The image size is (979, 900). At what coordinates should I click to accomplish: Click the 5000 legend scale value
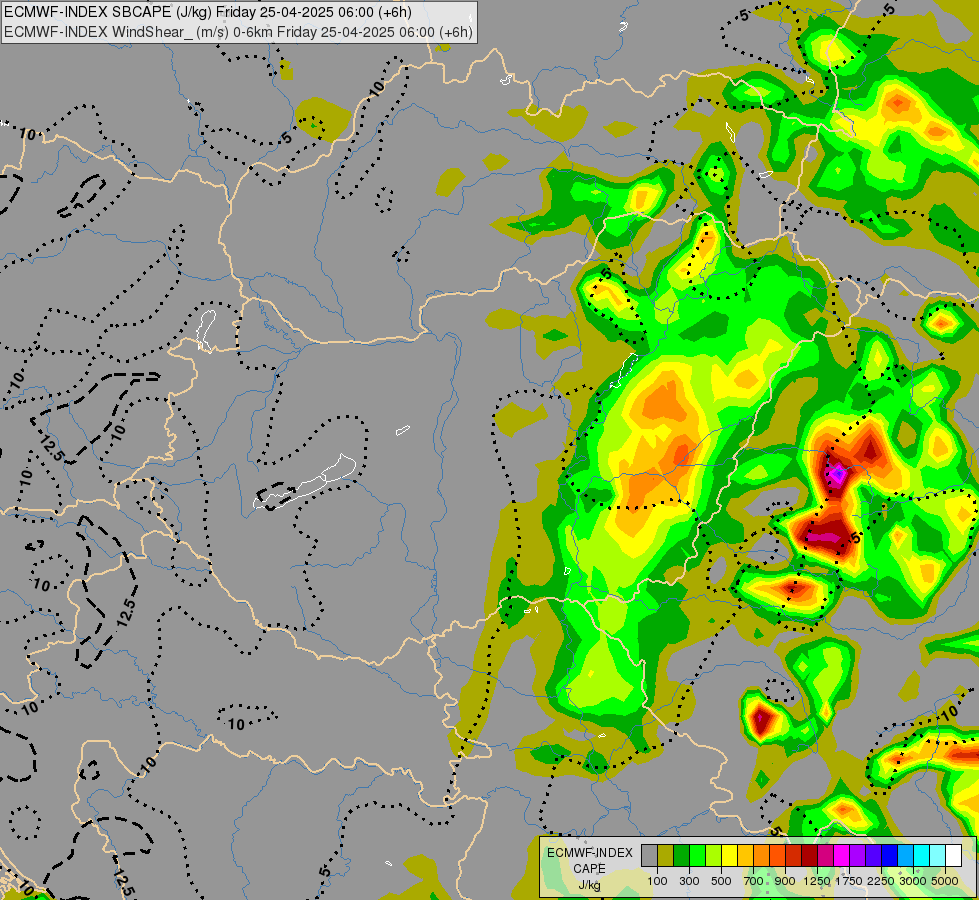(x=945, y=881)
